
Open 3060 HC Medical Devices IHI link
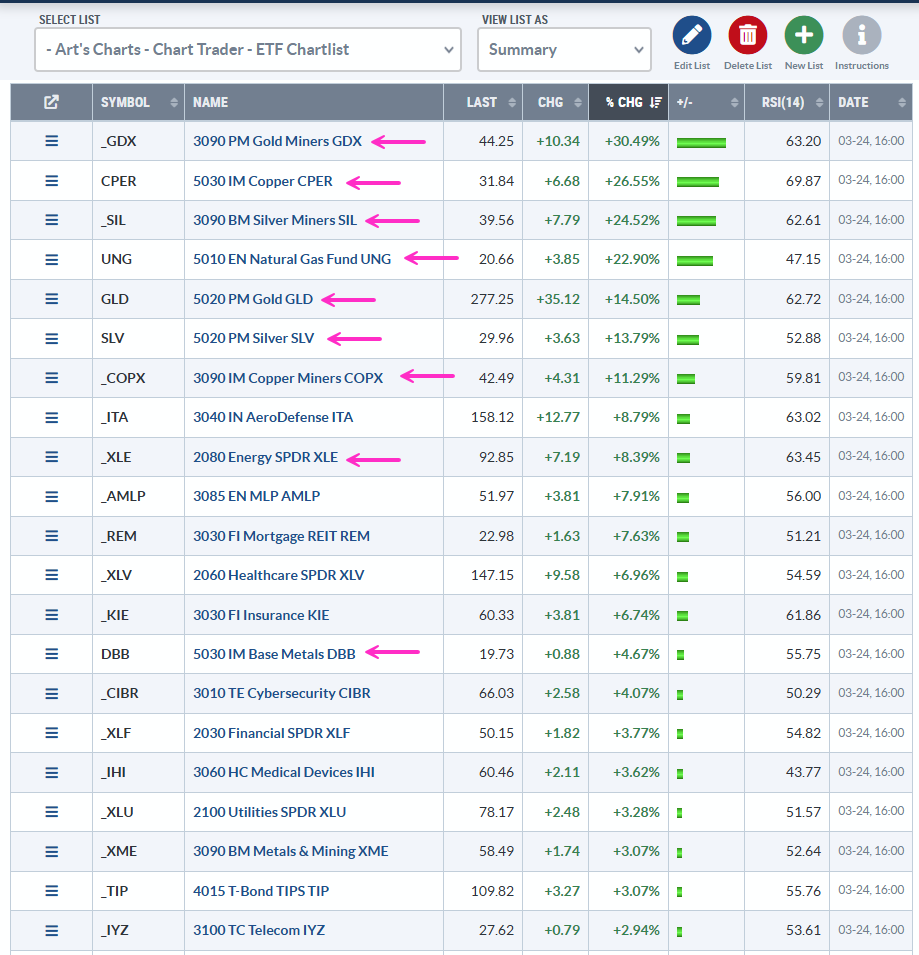[x=284, y=772]
